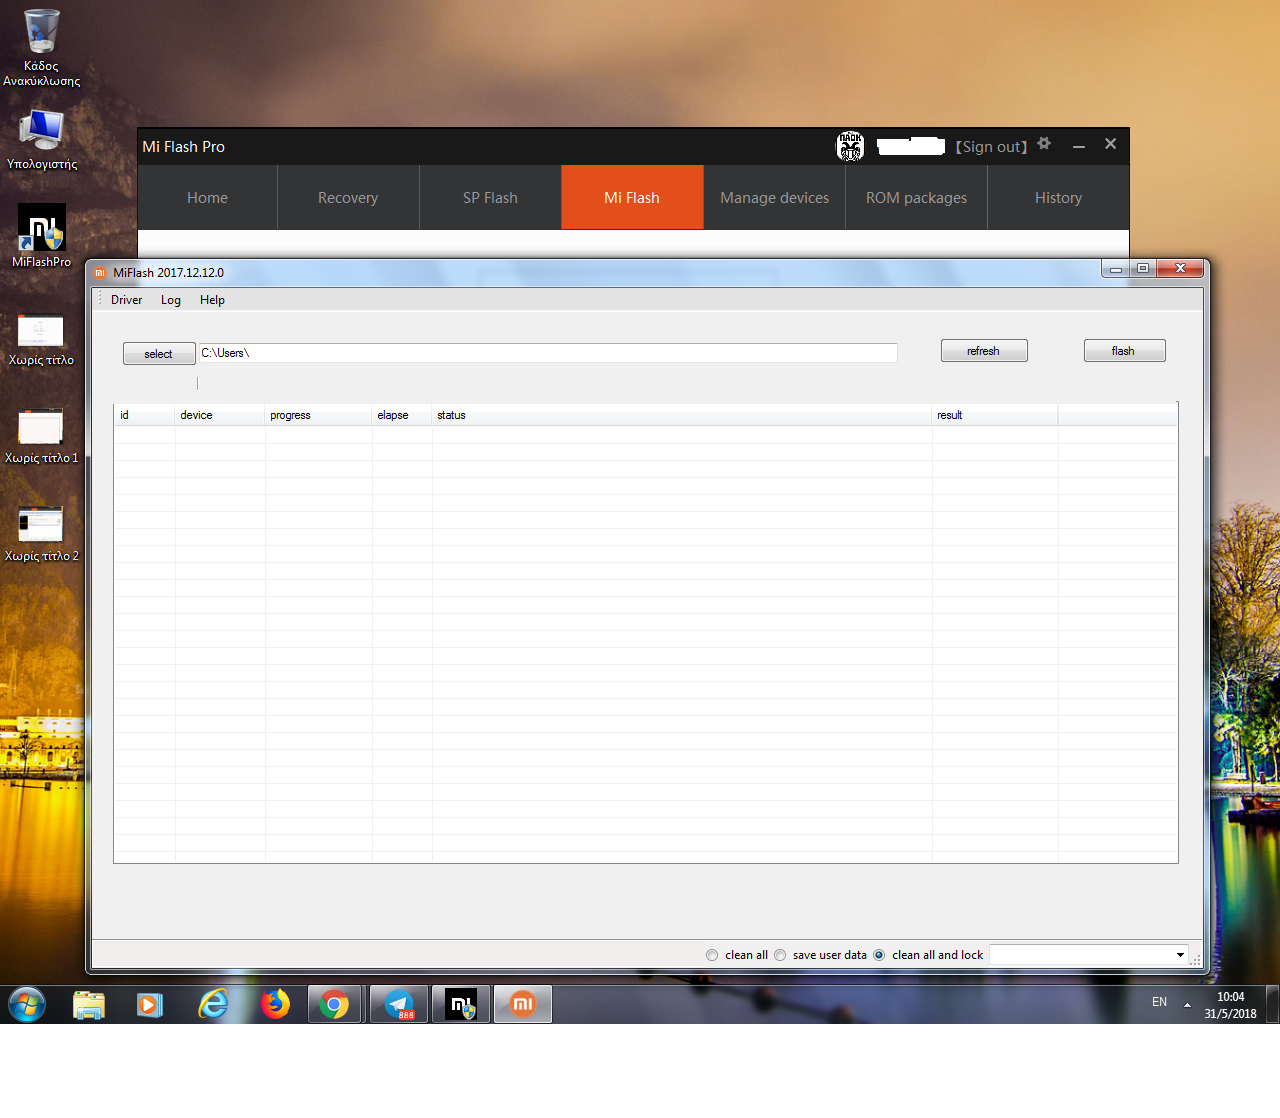Select the Χωρίς τίτλο 1 desktop file

pos(41,437)
